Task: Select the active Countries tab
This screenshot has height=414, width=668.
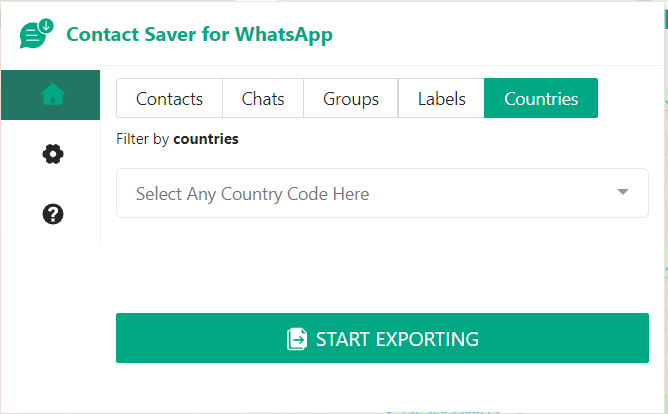Action: tap(541, 99)
